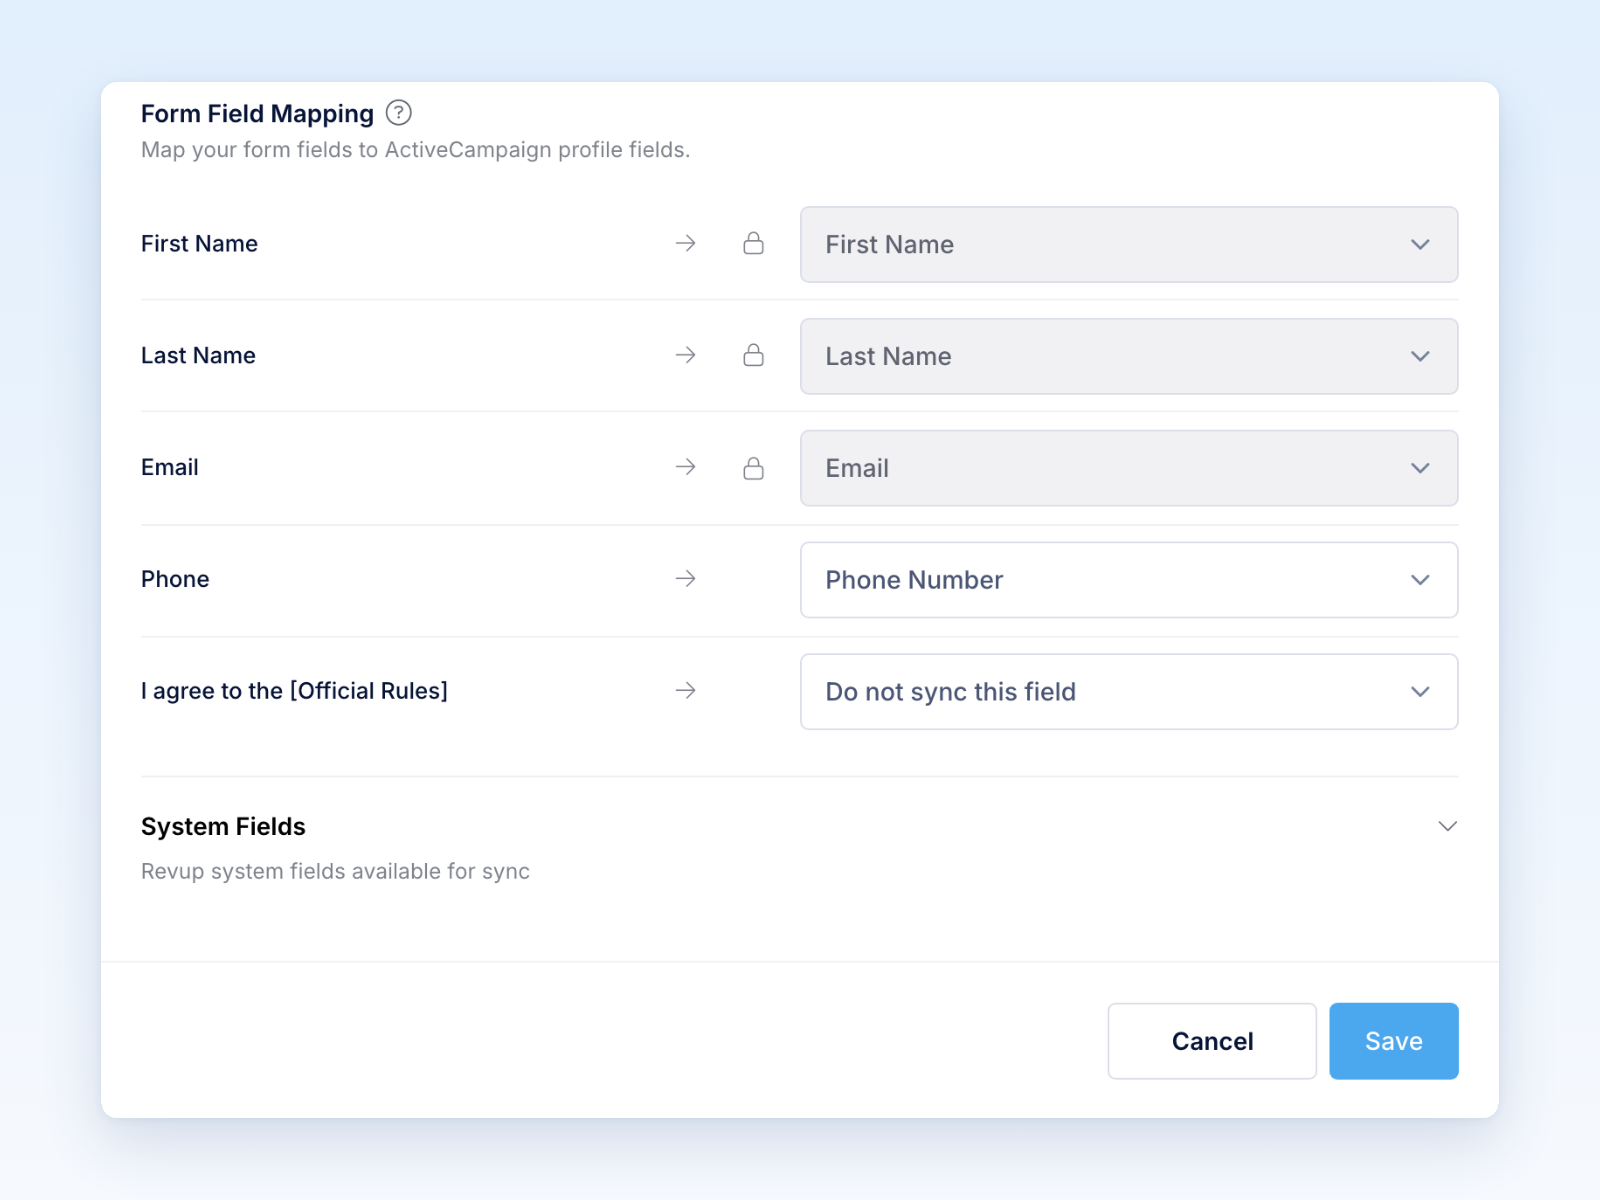Open the 'Do not sync this field' dropdown
This screenshot has height=1200, width=1600.
[x=1129, y=692]
